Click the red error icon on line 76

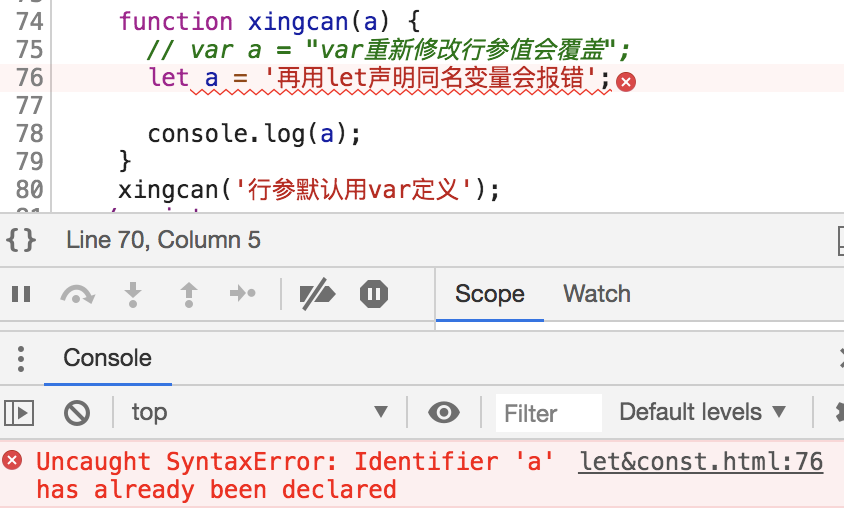pyautogui.click(x=627, y=81)
